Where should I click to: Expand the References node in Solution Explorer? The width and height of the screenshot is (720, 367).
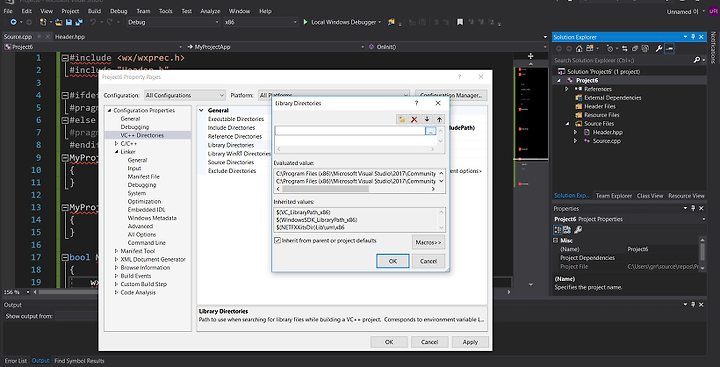point(567,89)
